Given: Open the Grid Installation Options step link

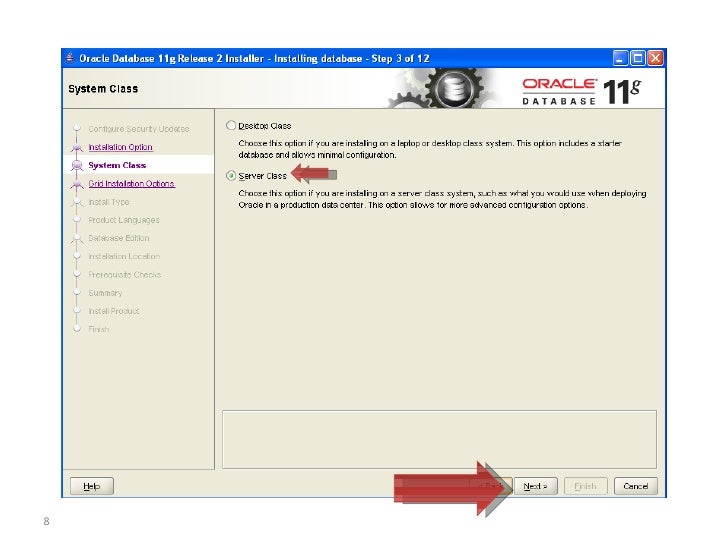Looking at the screenshot, I should pyautogui.click(x=131, y=183).
